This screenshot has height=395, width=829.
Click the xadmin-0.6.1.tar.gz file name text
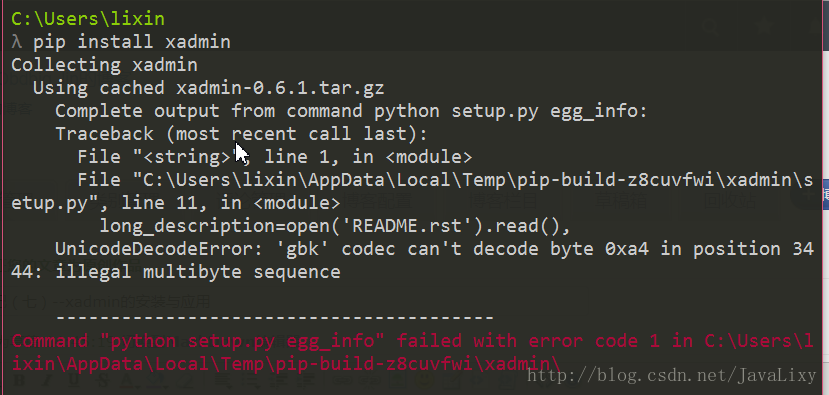[x=280, y=88]
